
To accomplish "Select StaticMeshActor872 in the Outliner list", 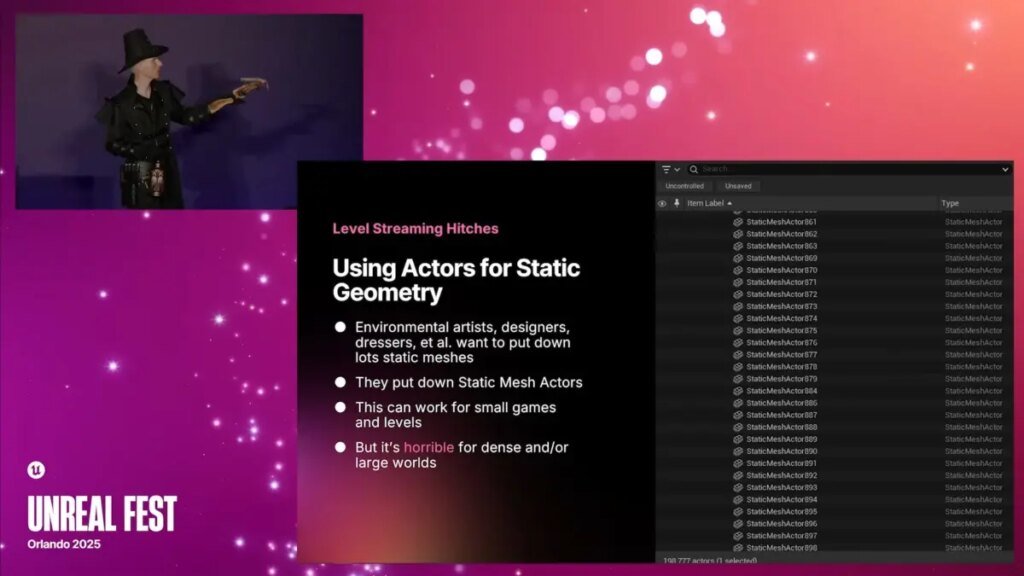I will (x=782, y=294).
